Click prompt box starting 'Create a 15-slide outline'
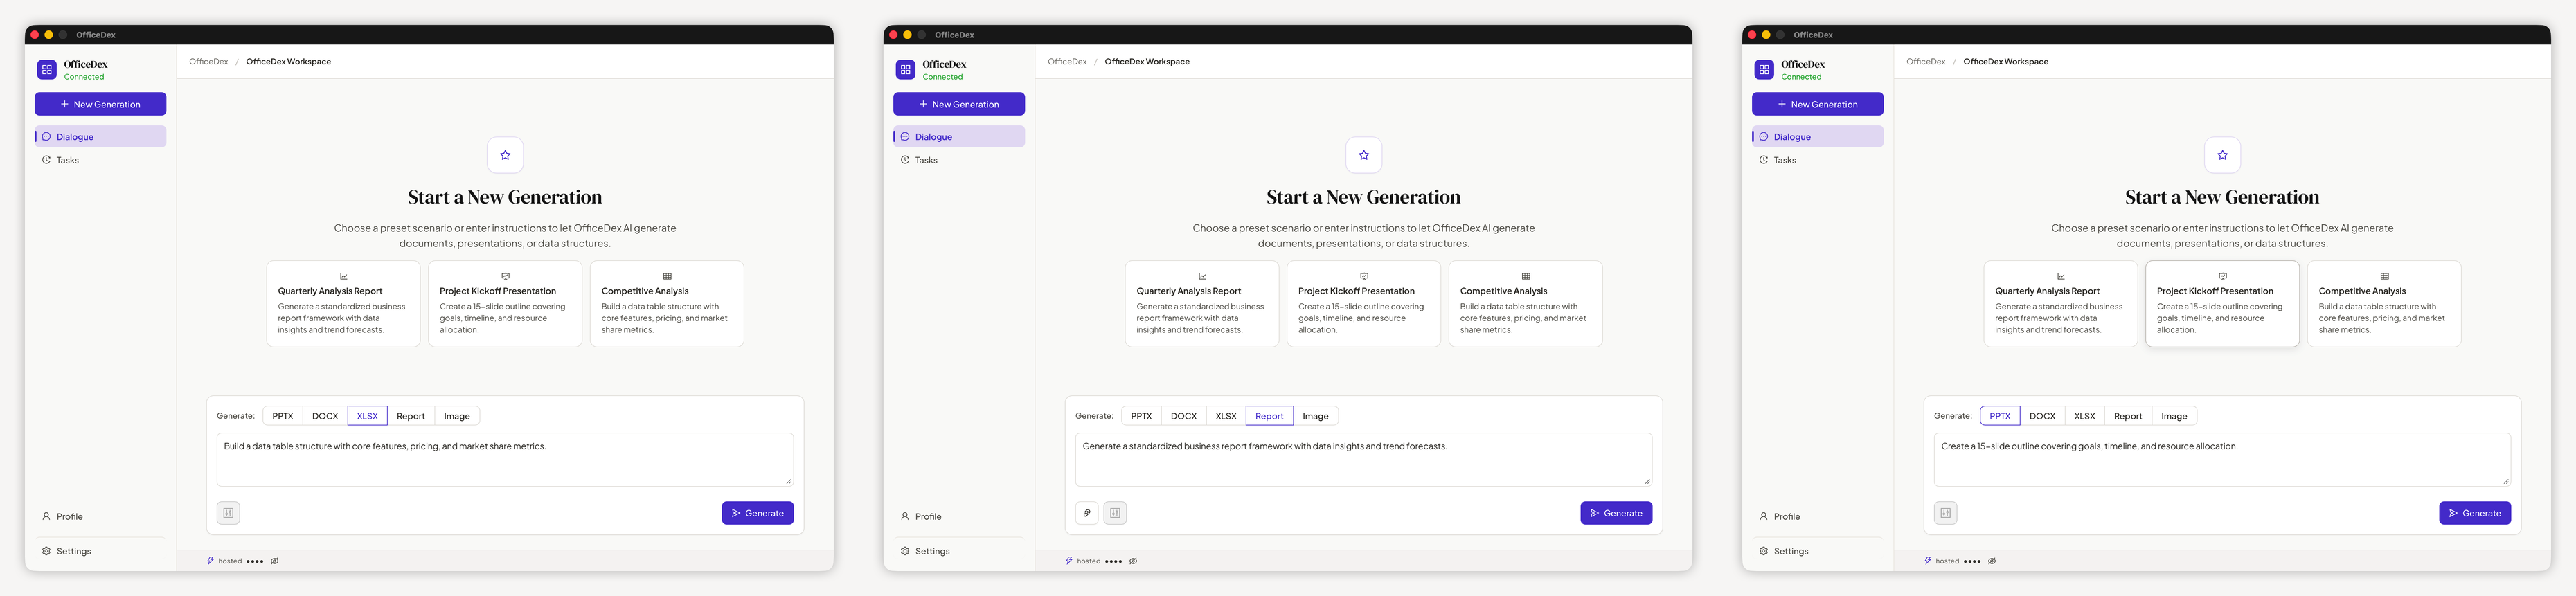Screen dimensions: 2576x596 tap(2222, 459)
